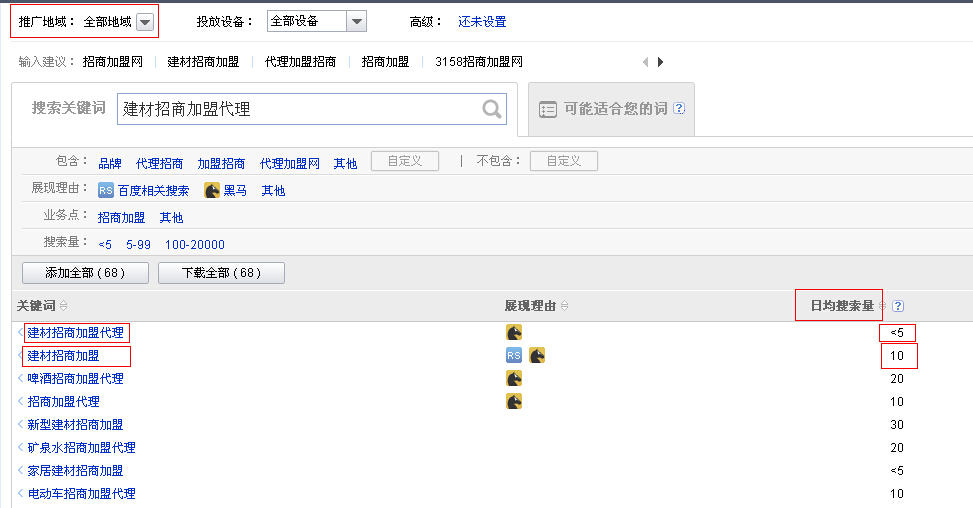Image resolution: width=973 pixels, height=508 pixels.
Task: Click keyword 建材招商加盟代理 in results
Action: pos(75,332)
